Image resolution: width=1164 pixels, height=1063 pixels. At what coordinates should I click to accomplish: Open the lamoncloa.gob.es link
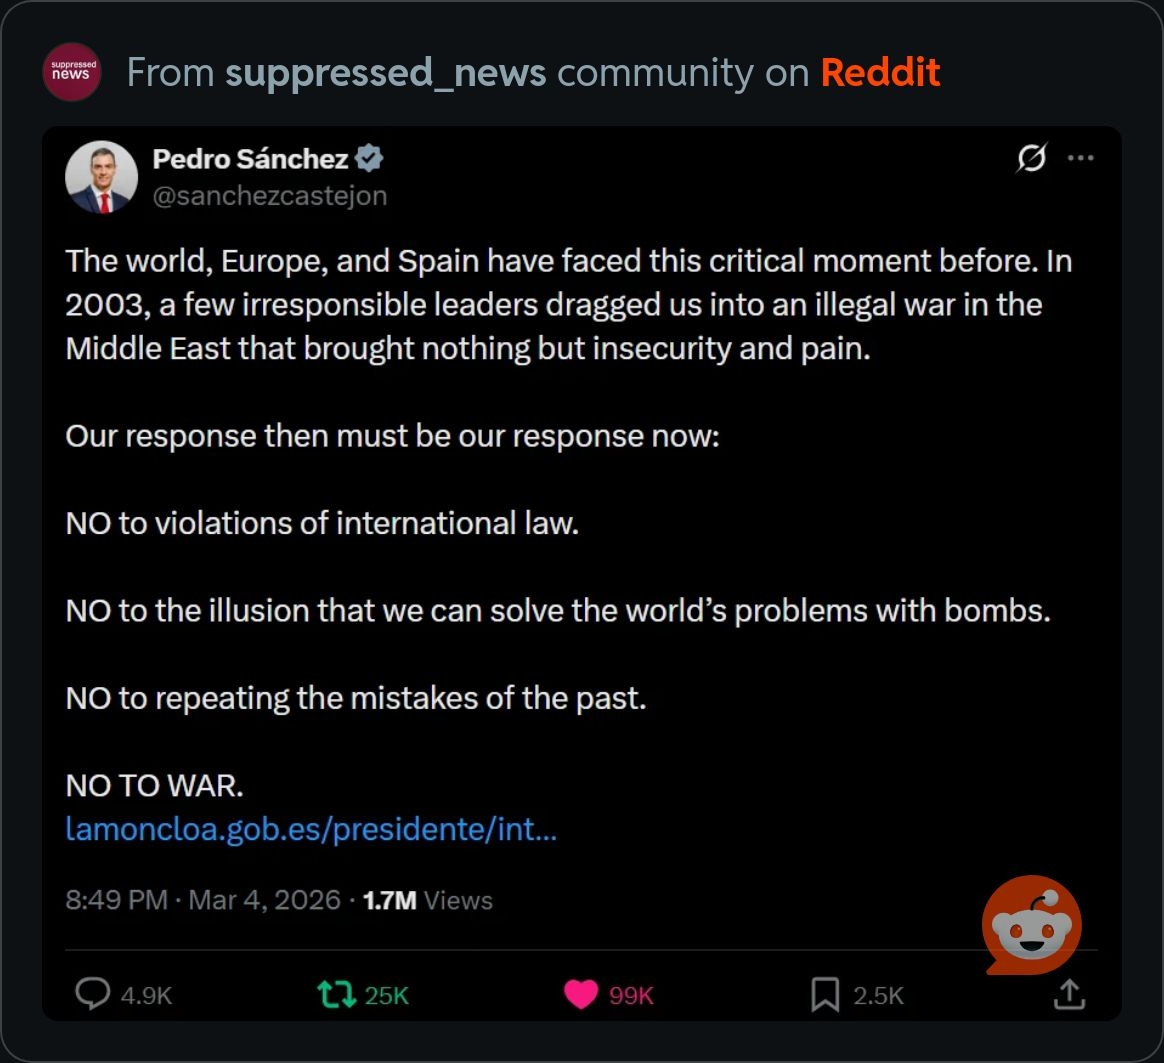point(311,829)
